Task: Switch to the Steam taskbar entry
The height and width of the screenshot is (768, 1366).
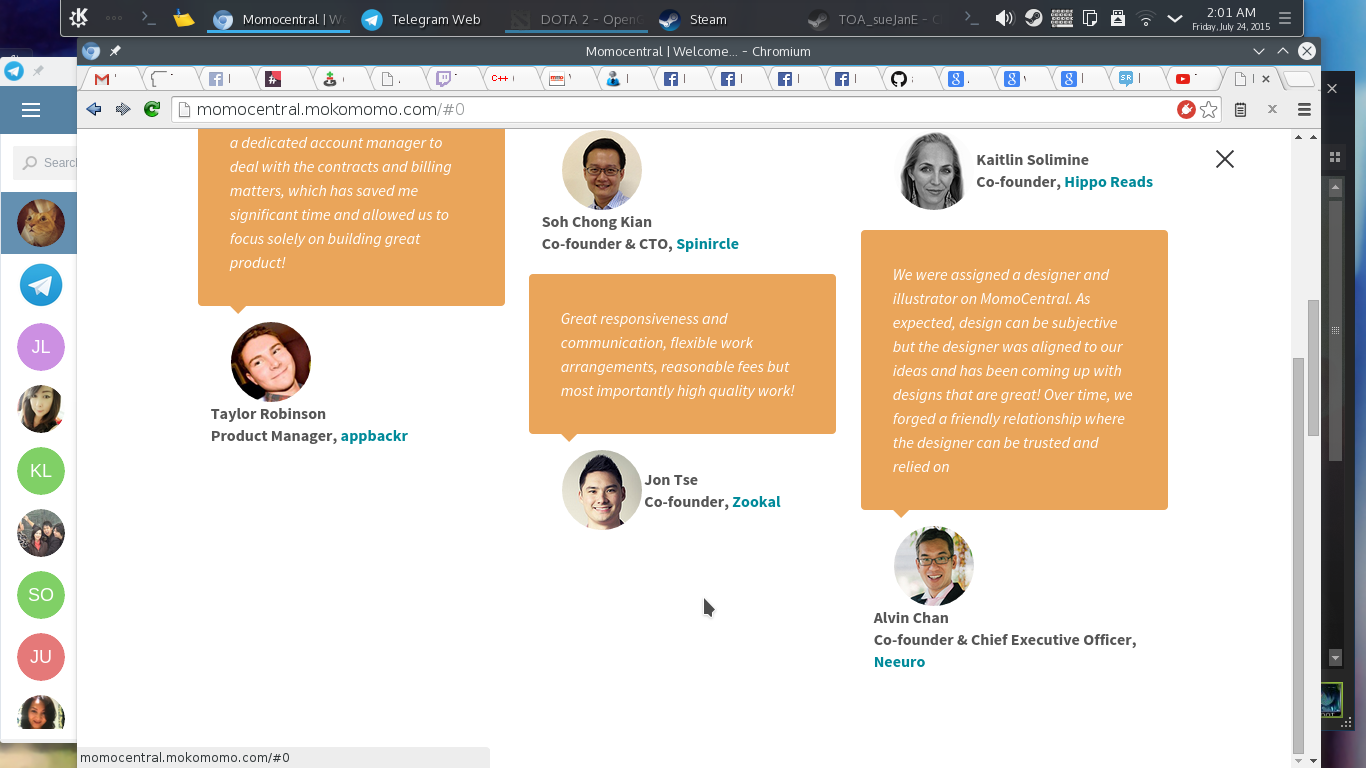Action: [x=693, y=19]
